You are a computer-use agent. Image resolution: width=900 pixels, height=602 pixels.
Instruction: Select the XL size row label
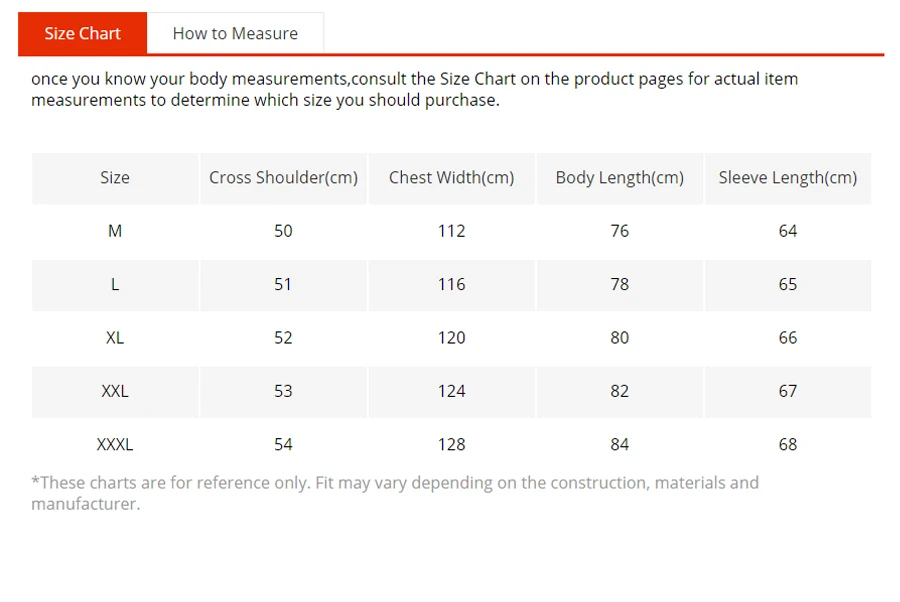pos(115,338)
